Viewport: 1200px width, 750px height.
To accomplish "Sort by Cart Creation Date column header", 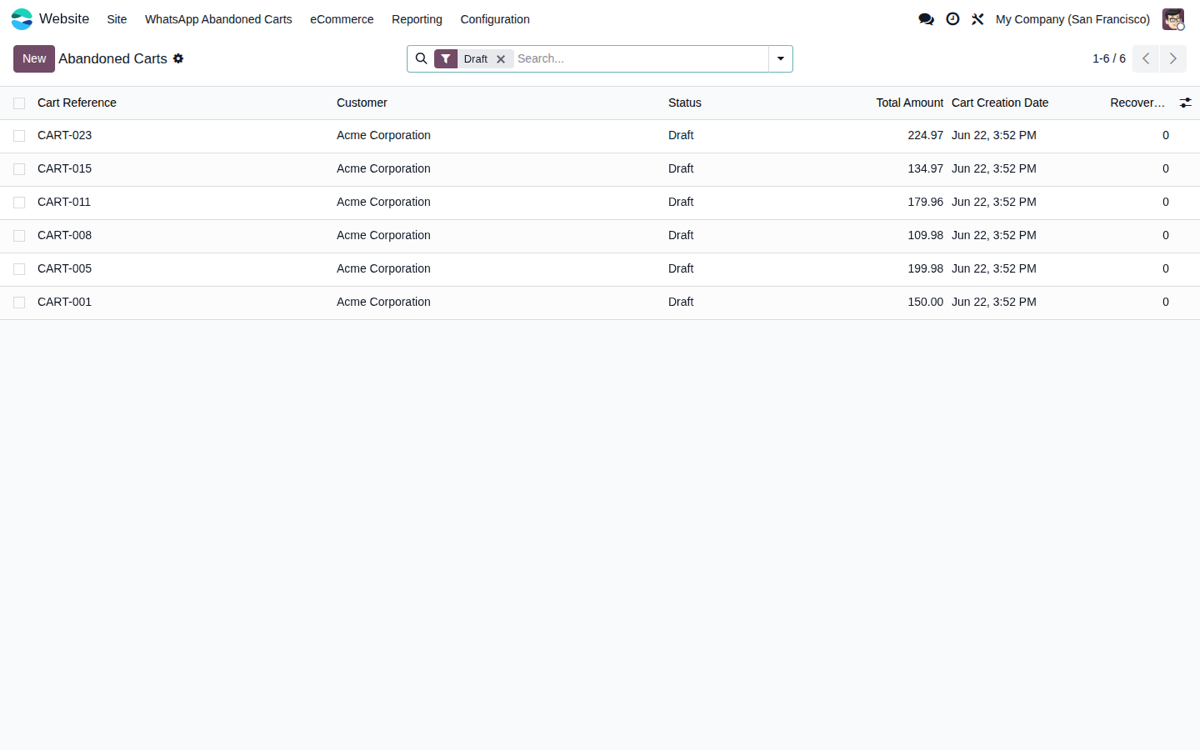I will pos(1000,103).
